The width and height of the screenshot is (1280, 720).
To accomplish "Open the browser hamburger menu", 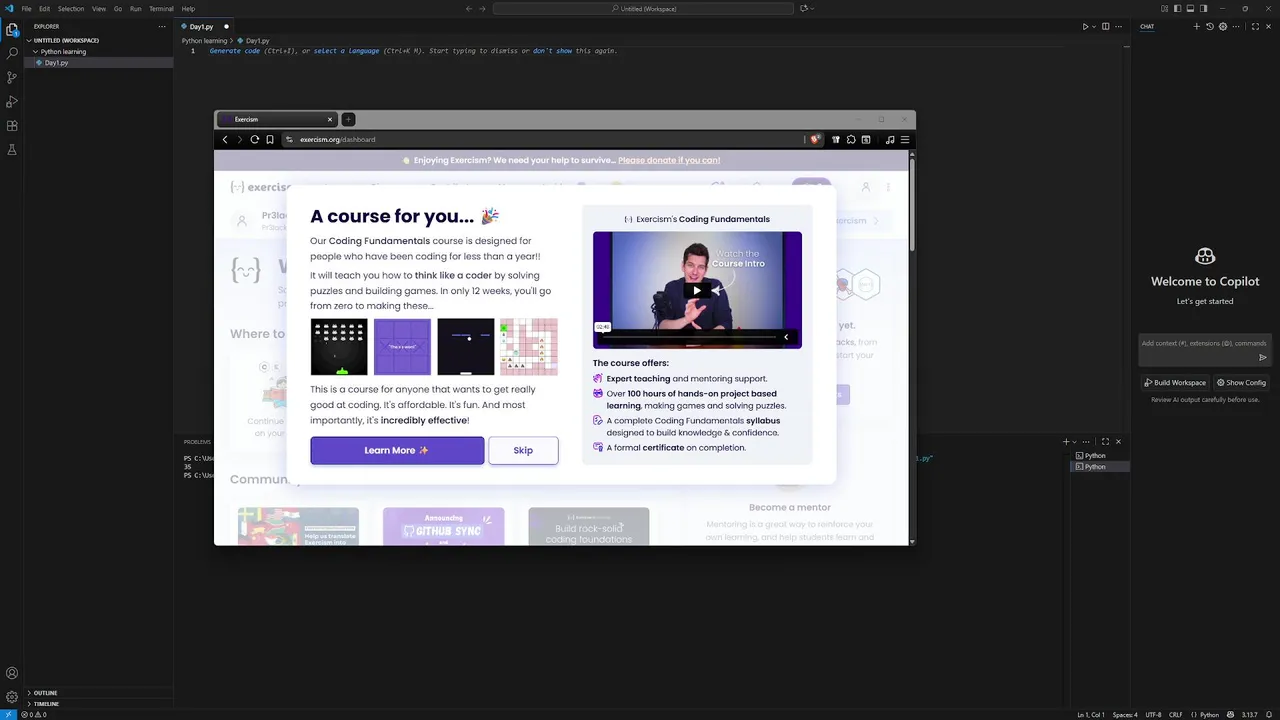I will [x=904, y=139].
